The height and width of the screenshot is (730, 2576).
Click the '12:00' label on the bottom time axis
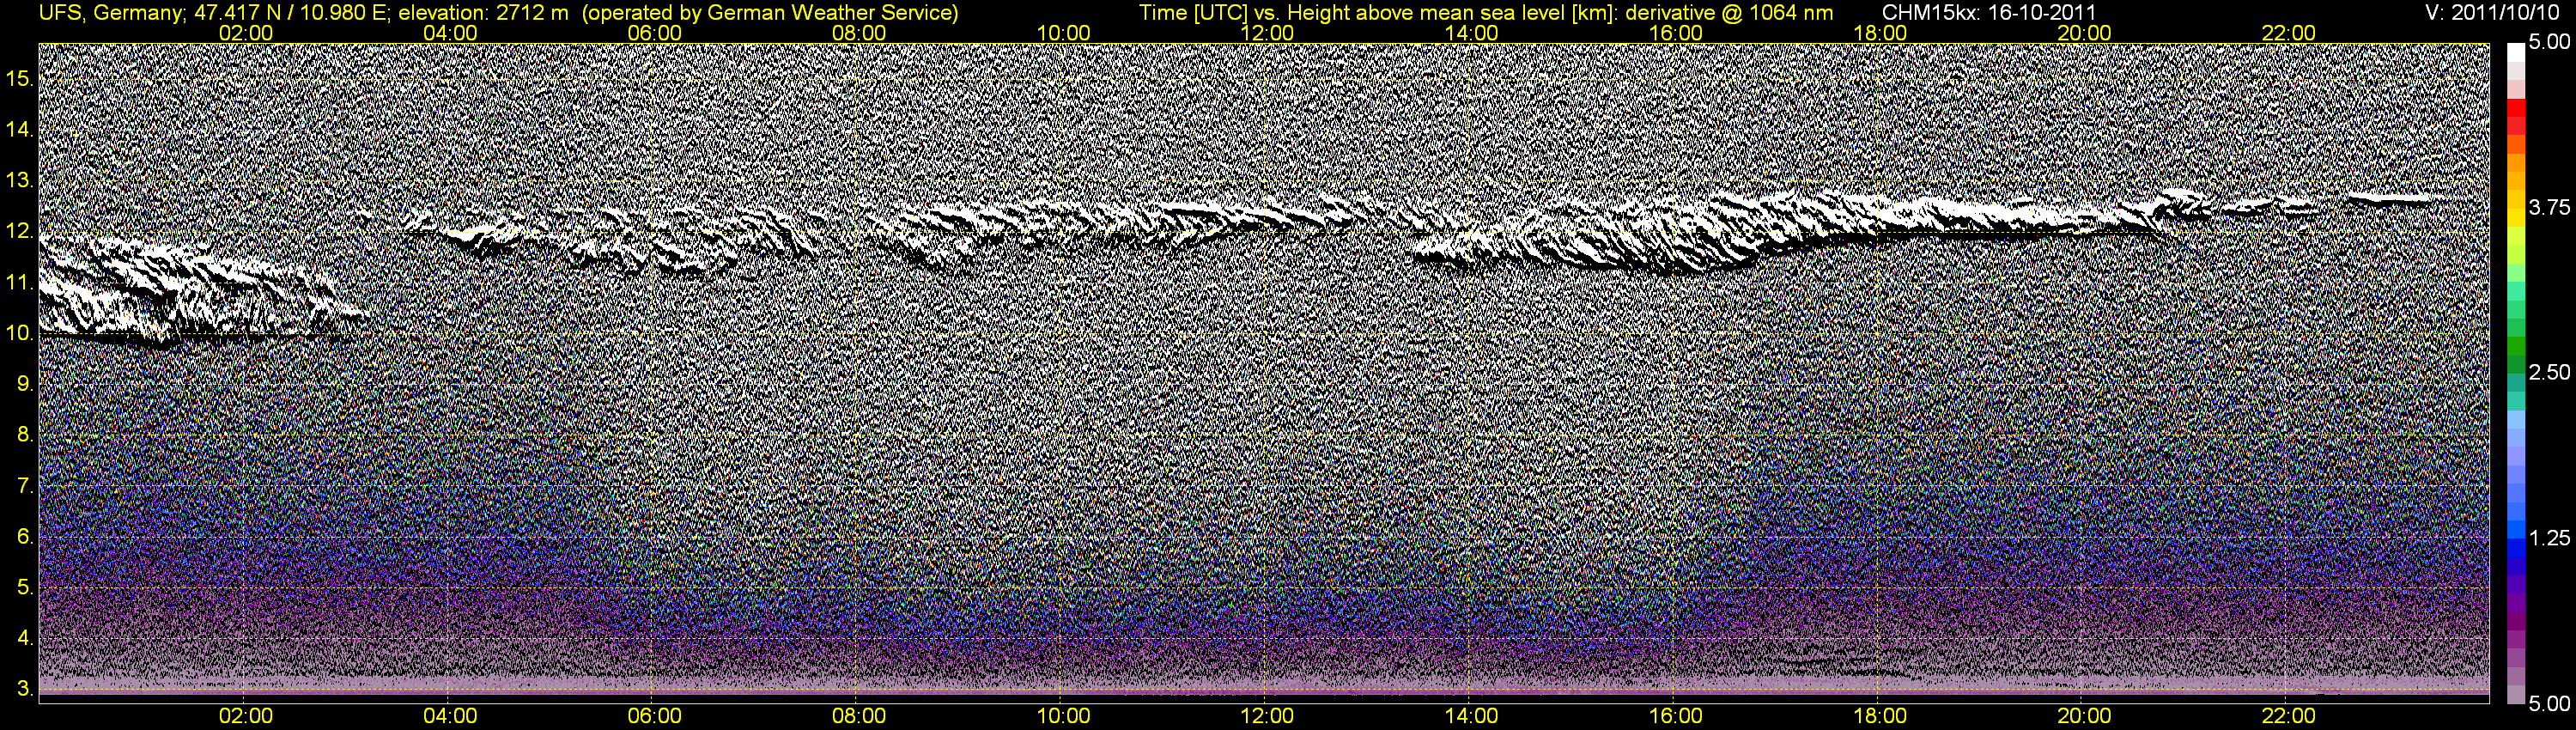pyautogui.click(x=1267, y=716)
